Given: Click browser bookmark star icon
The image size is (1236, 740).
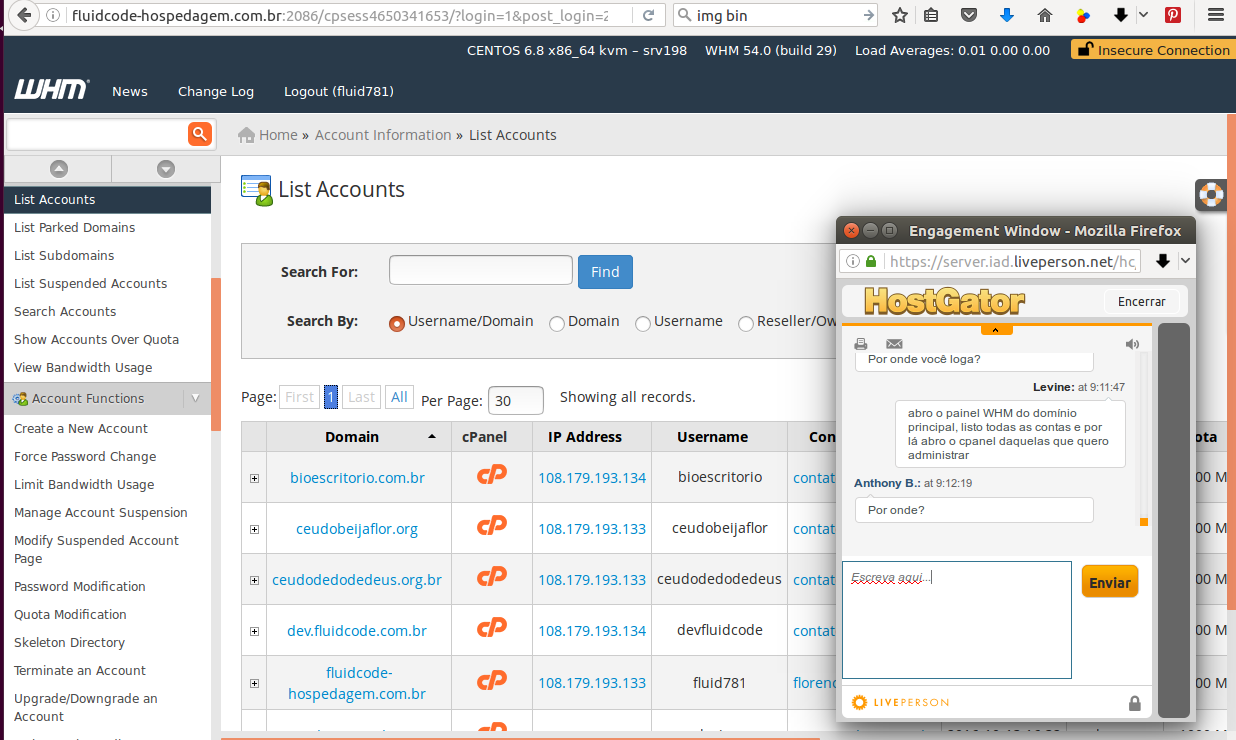Looking at the screenshot, I should pos(900,15).
